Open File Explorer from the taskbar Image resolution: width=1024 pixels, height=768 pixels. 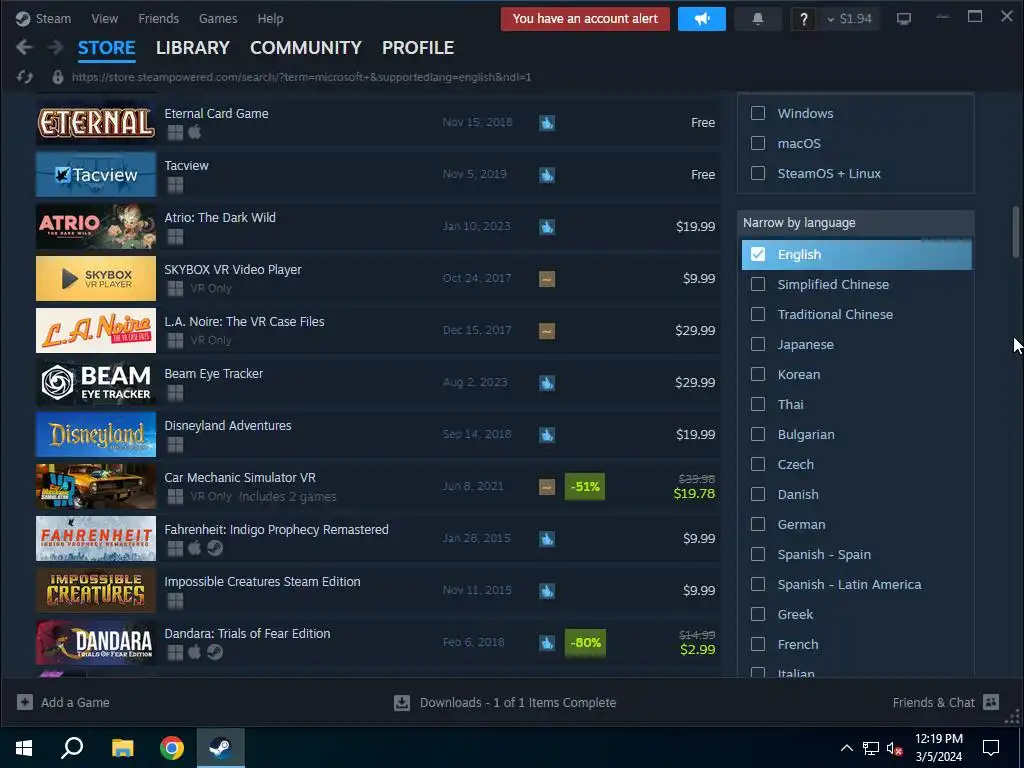[122, 748]
